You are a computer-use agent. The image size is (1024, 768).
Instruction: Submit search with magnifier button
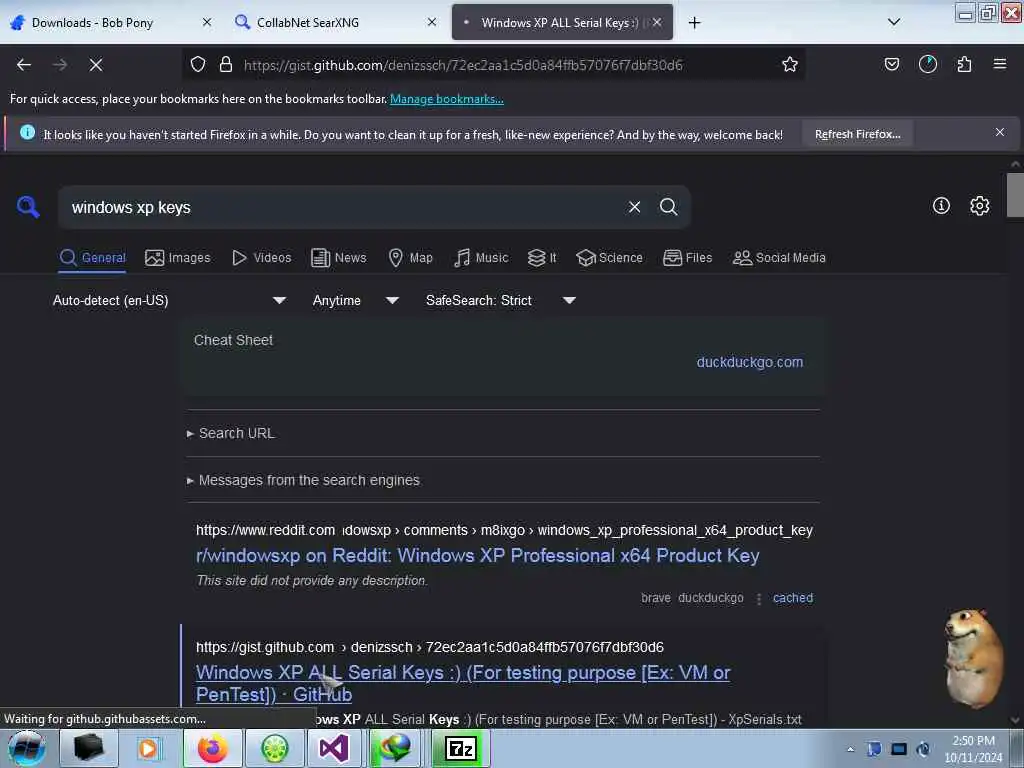pyautogui.click(x=668, y=207)
